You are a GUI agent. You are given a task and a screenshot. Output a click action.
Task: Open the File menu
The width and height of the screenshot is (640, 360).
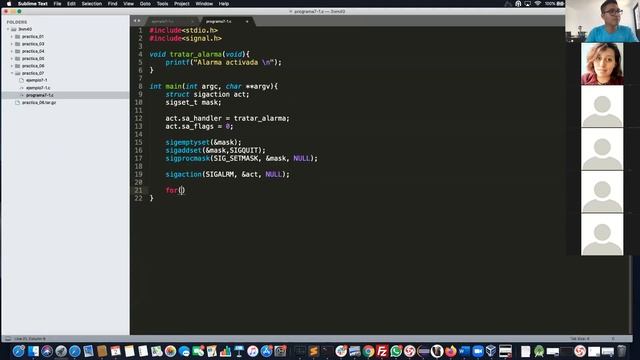pos(57,4)
